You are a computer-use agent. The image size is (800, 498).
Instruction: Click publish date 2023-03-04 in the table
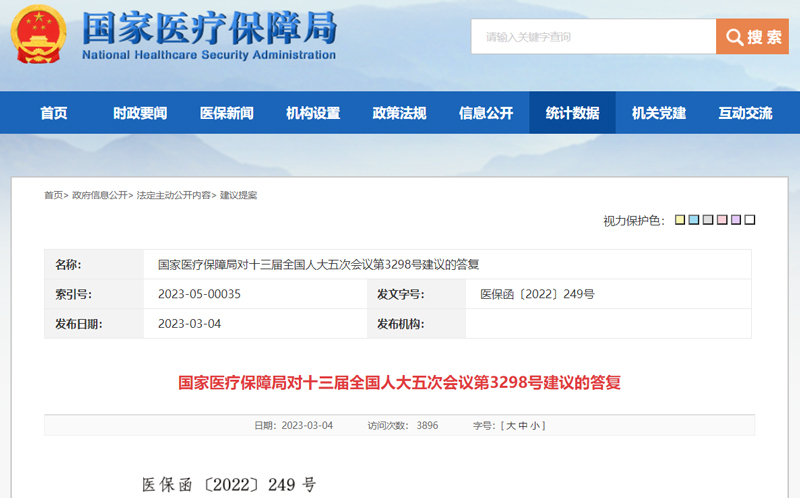189,323
